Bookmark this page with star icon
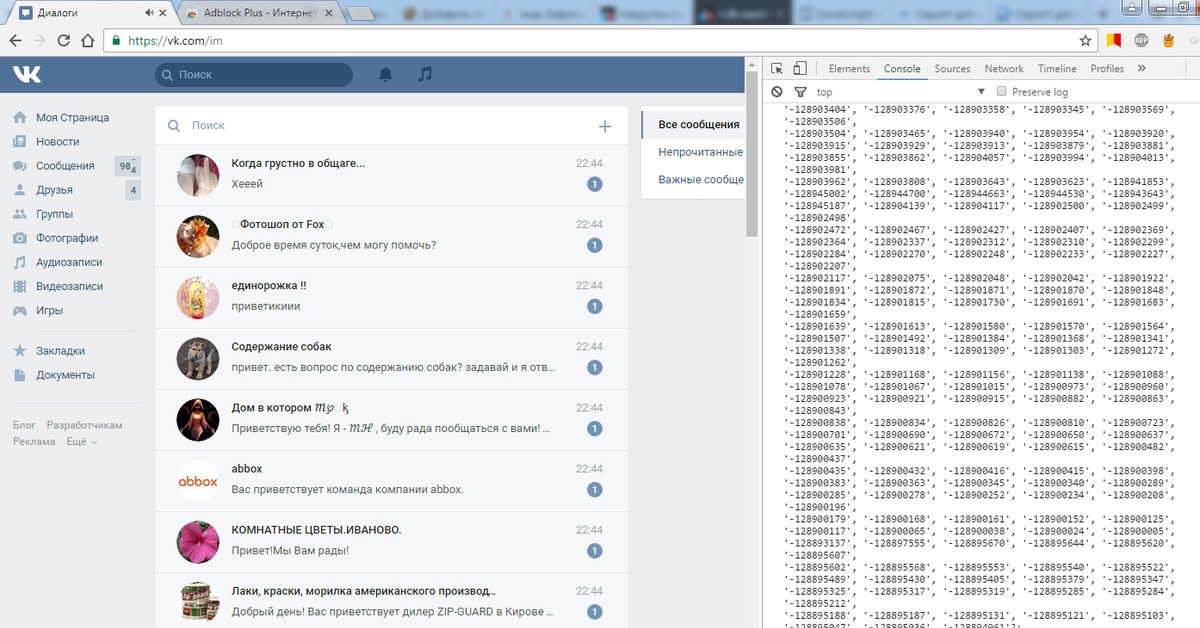This screenshot has width=1200, height=628. coord(1085,41)
